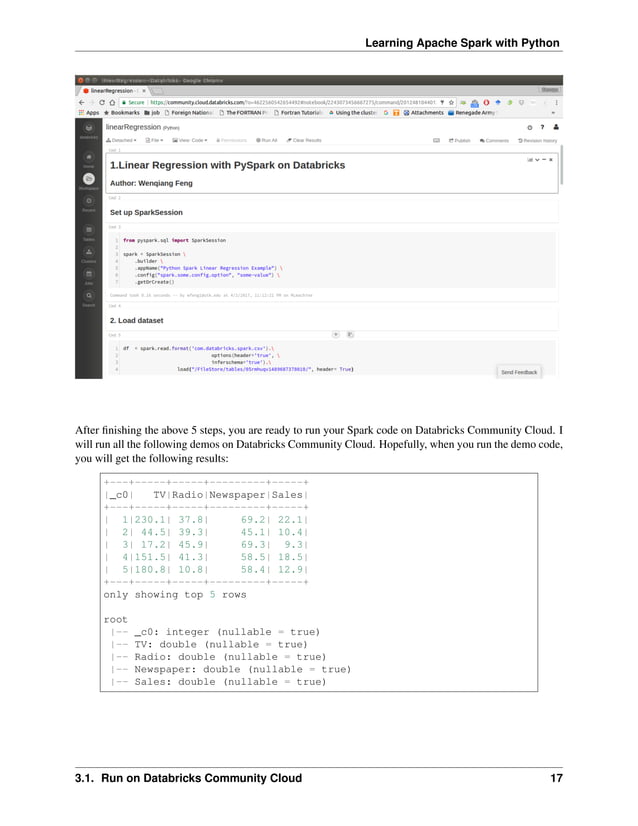
Task: Open the Foreign National bookmark
Action: pos(189,113)
